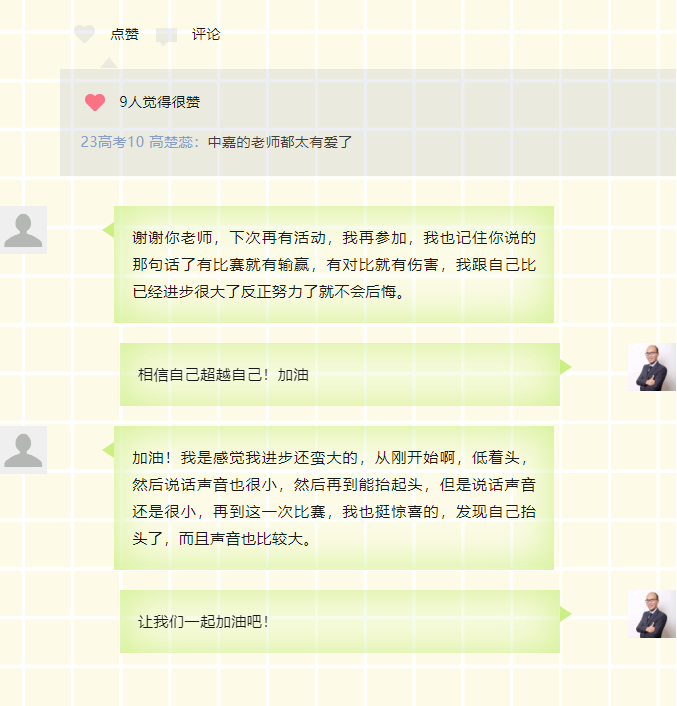Click the comment text 中嘉的老师都太有爱了
677x706 pixels.
coord(280,142)
